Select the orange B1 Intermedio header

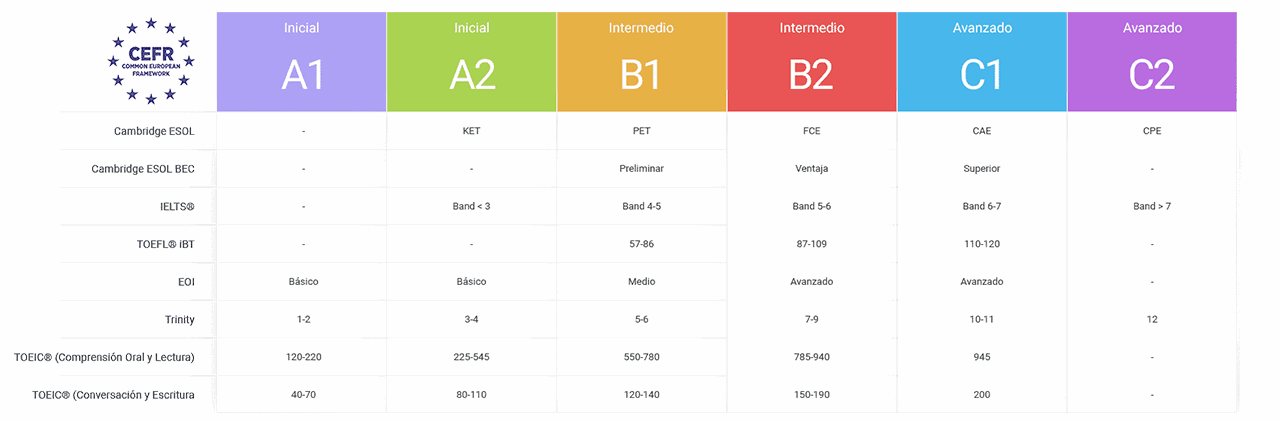click(642, 62)
